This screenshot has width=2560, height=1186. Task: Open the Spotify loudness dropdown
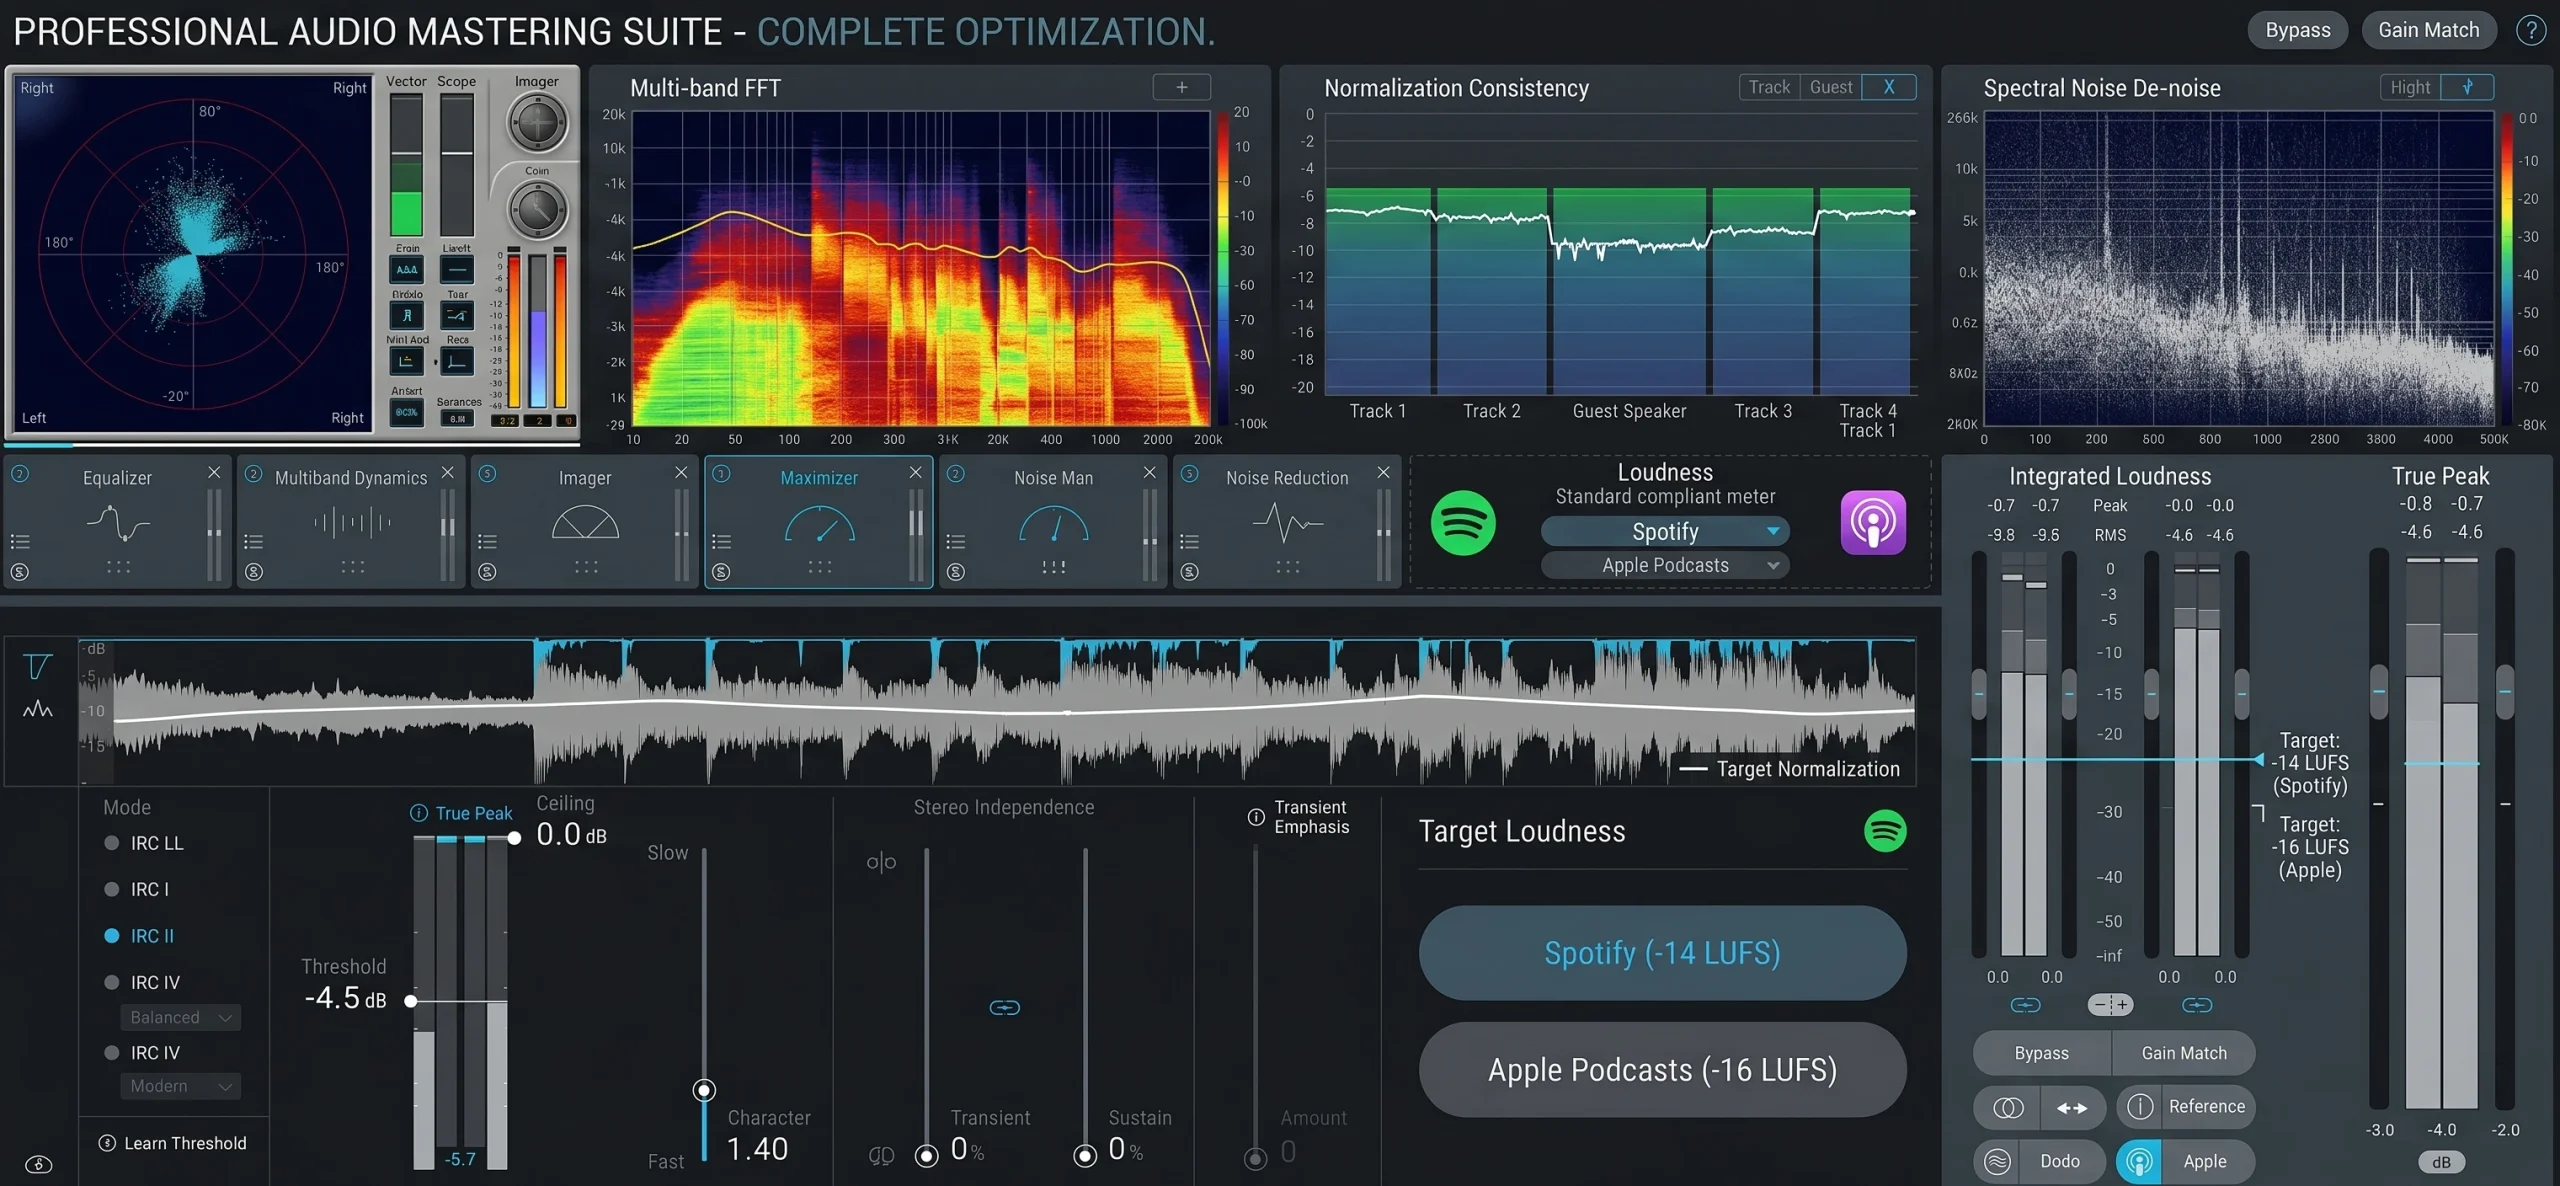pos(1665,531)
